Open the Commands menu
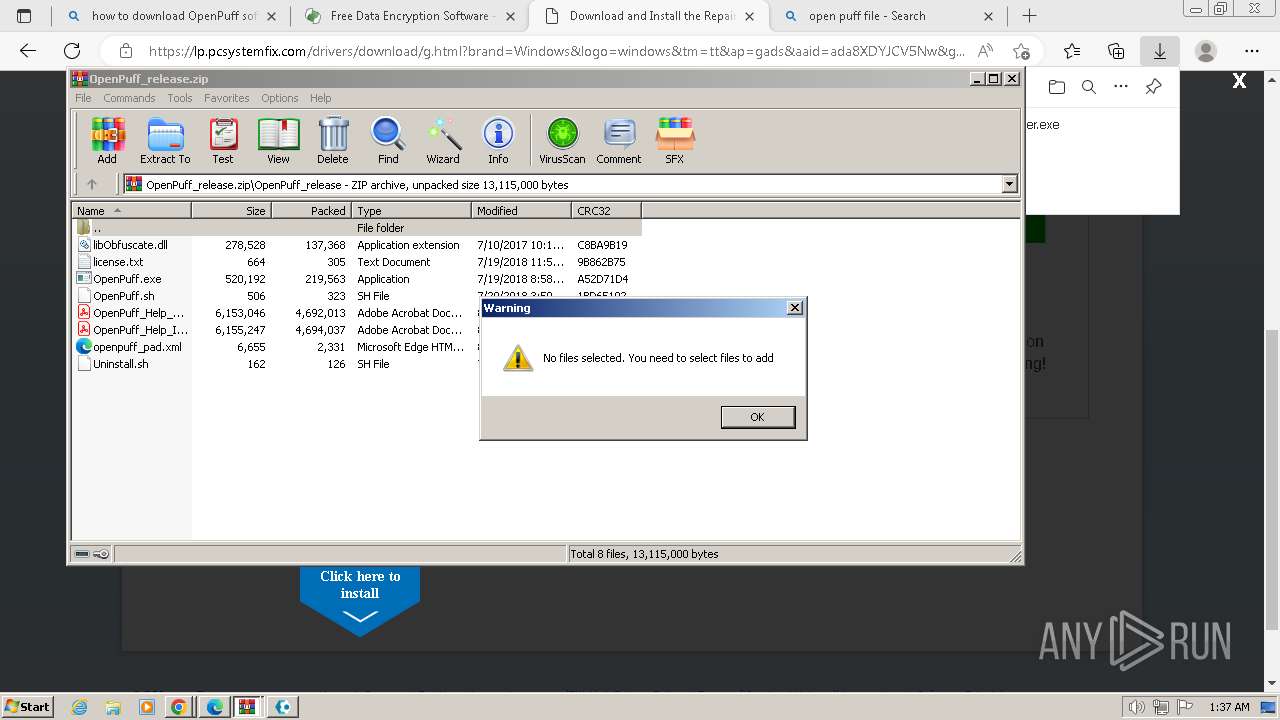The image size is (1280, 720). click(129, 98)
